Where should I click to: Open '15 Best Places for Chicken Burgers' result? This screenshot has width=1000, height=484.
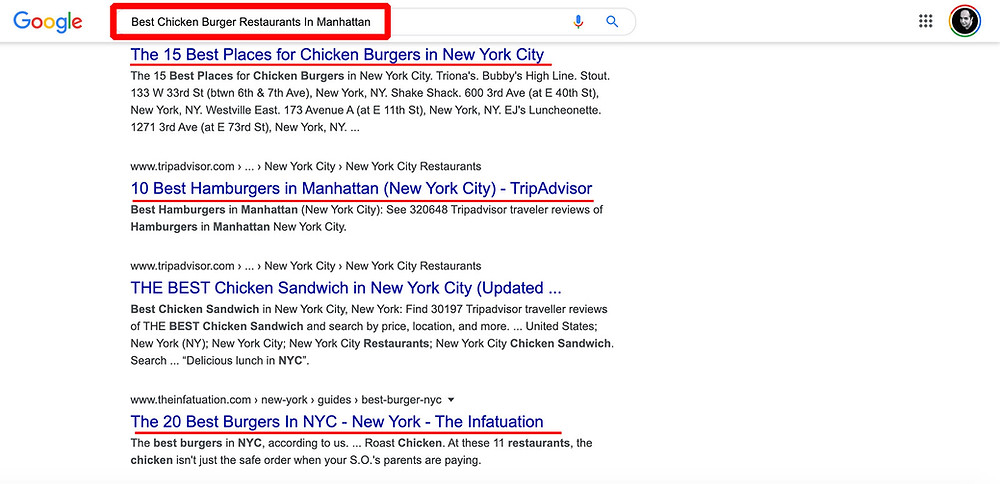pos(337,54)
